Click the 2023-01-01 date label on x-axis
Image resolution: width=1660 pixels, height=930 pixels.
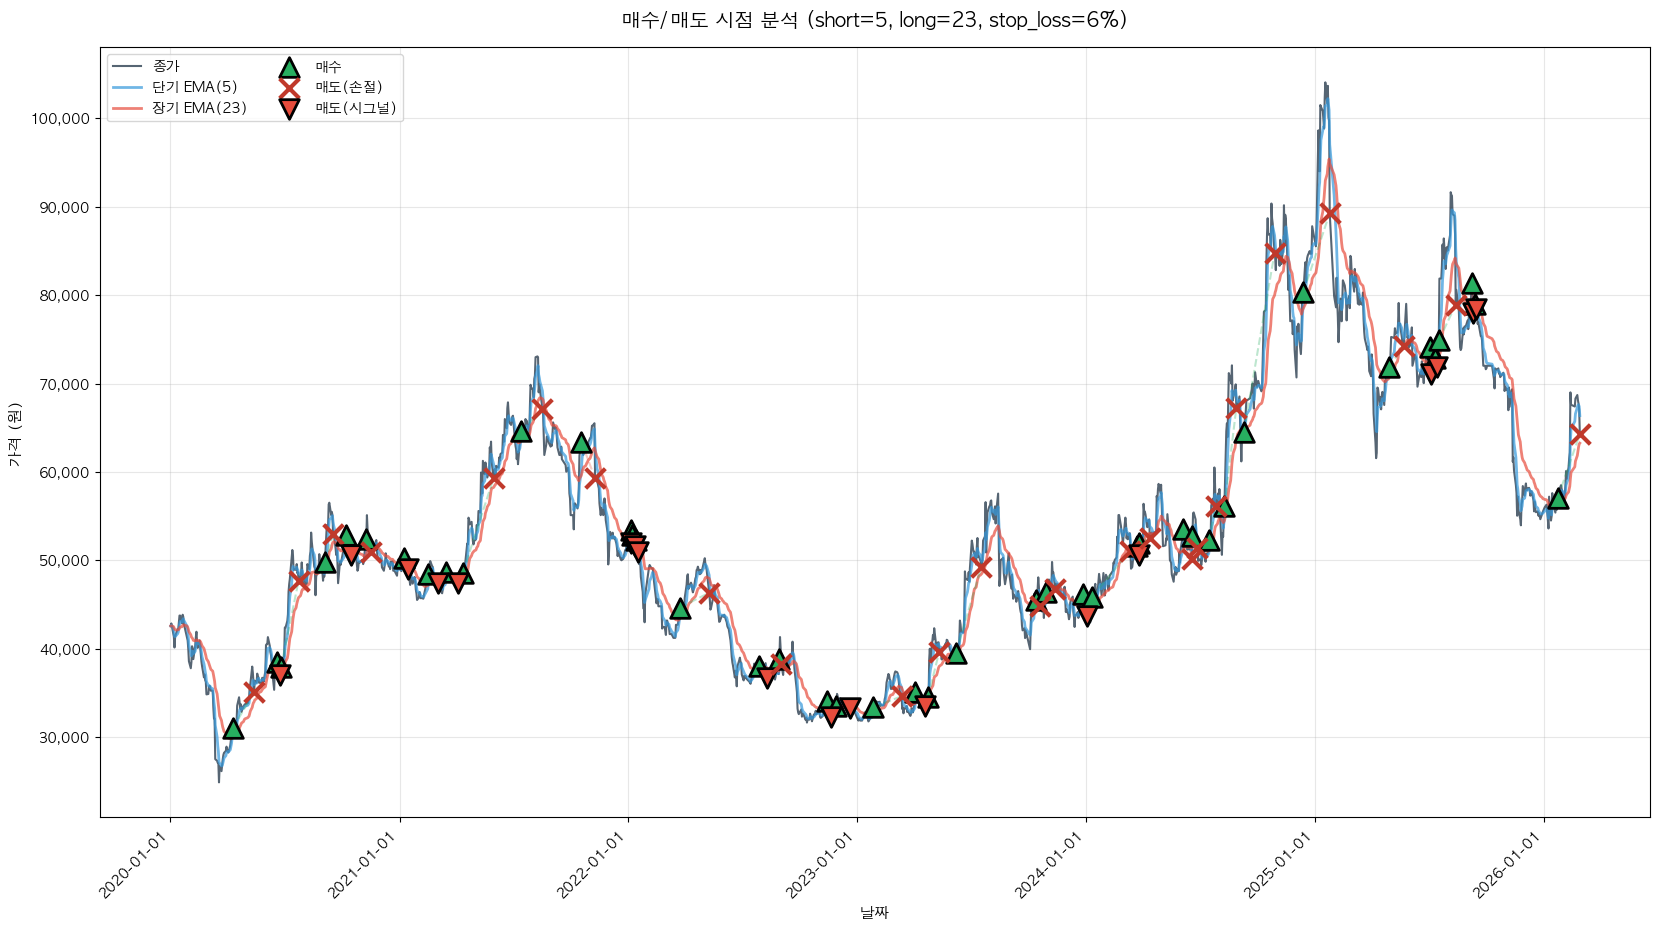point(822,866)
